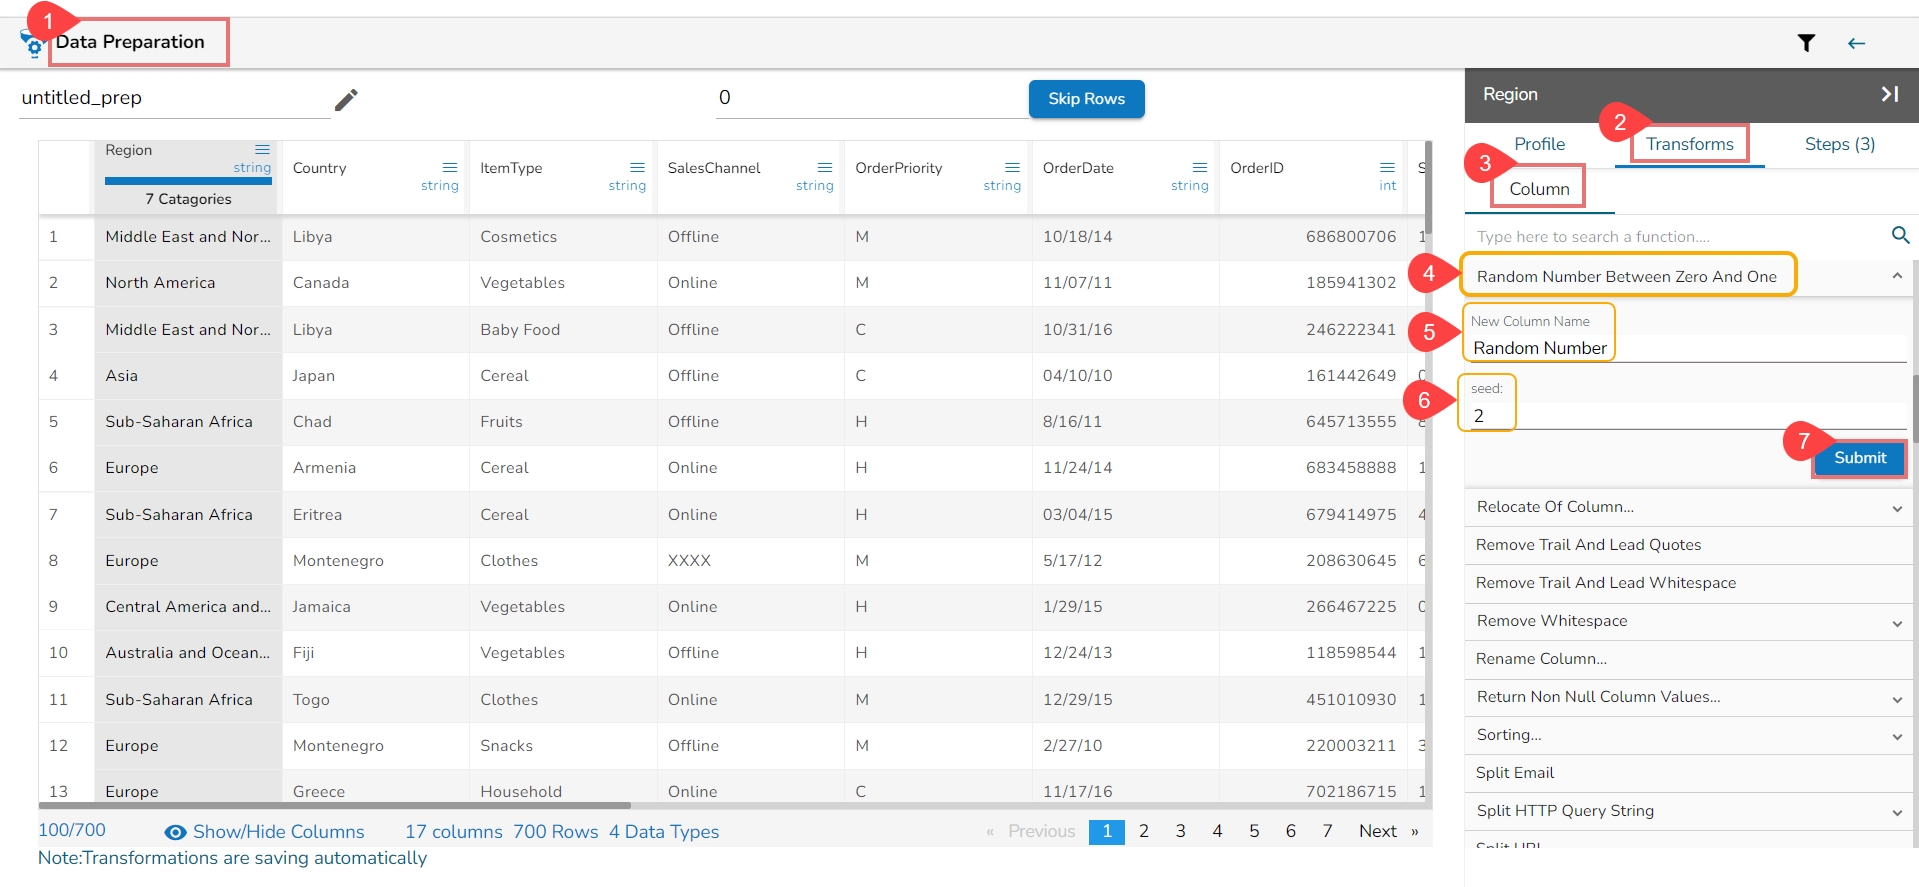Click the filter funnel icon
The height and width of the screenshot is (887, 1919).
click(1806, 43)
